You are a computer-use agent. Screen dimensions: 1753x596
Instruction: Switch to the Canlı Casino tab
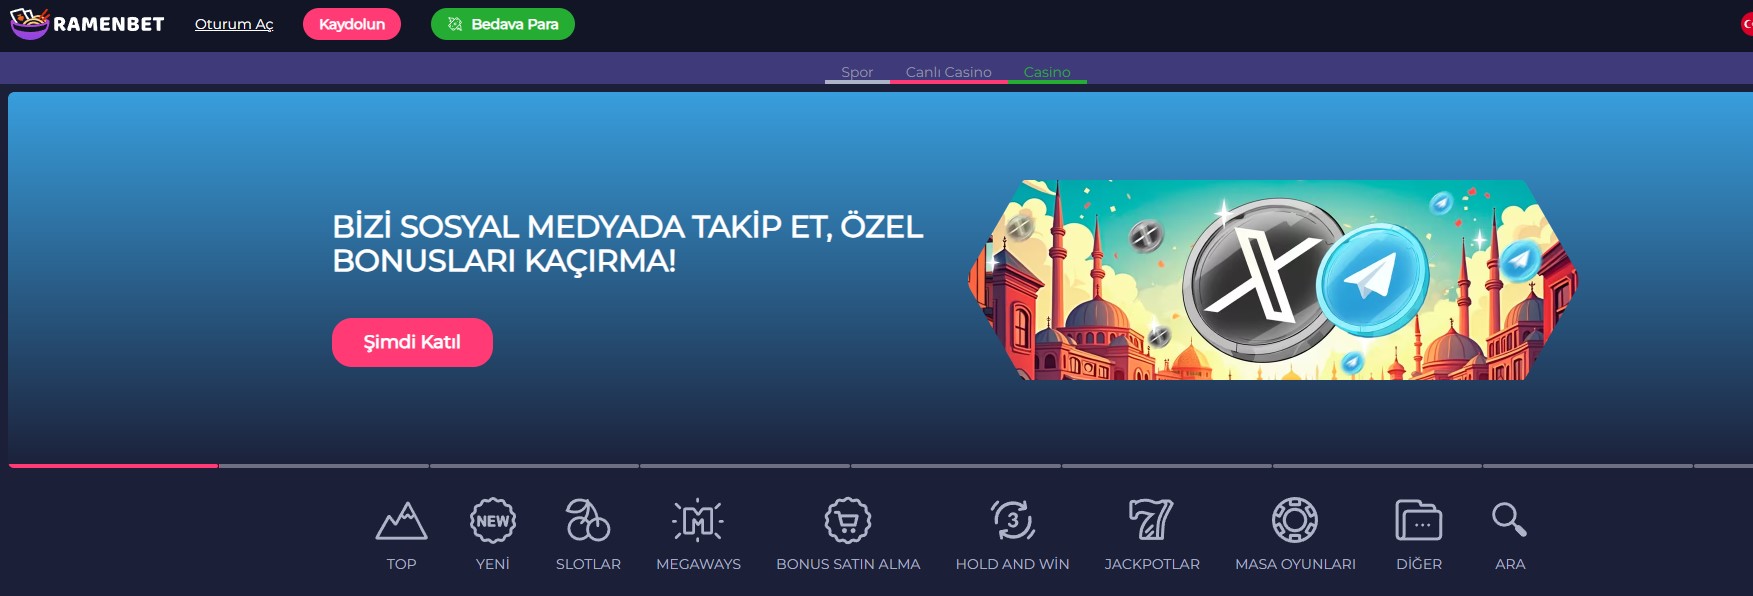(948, 72)
